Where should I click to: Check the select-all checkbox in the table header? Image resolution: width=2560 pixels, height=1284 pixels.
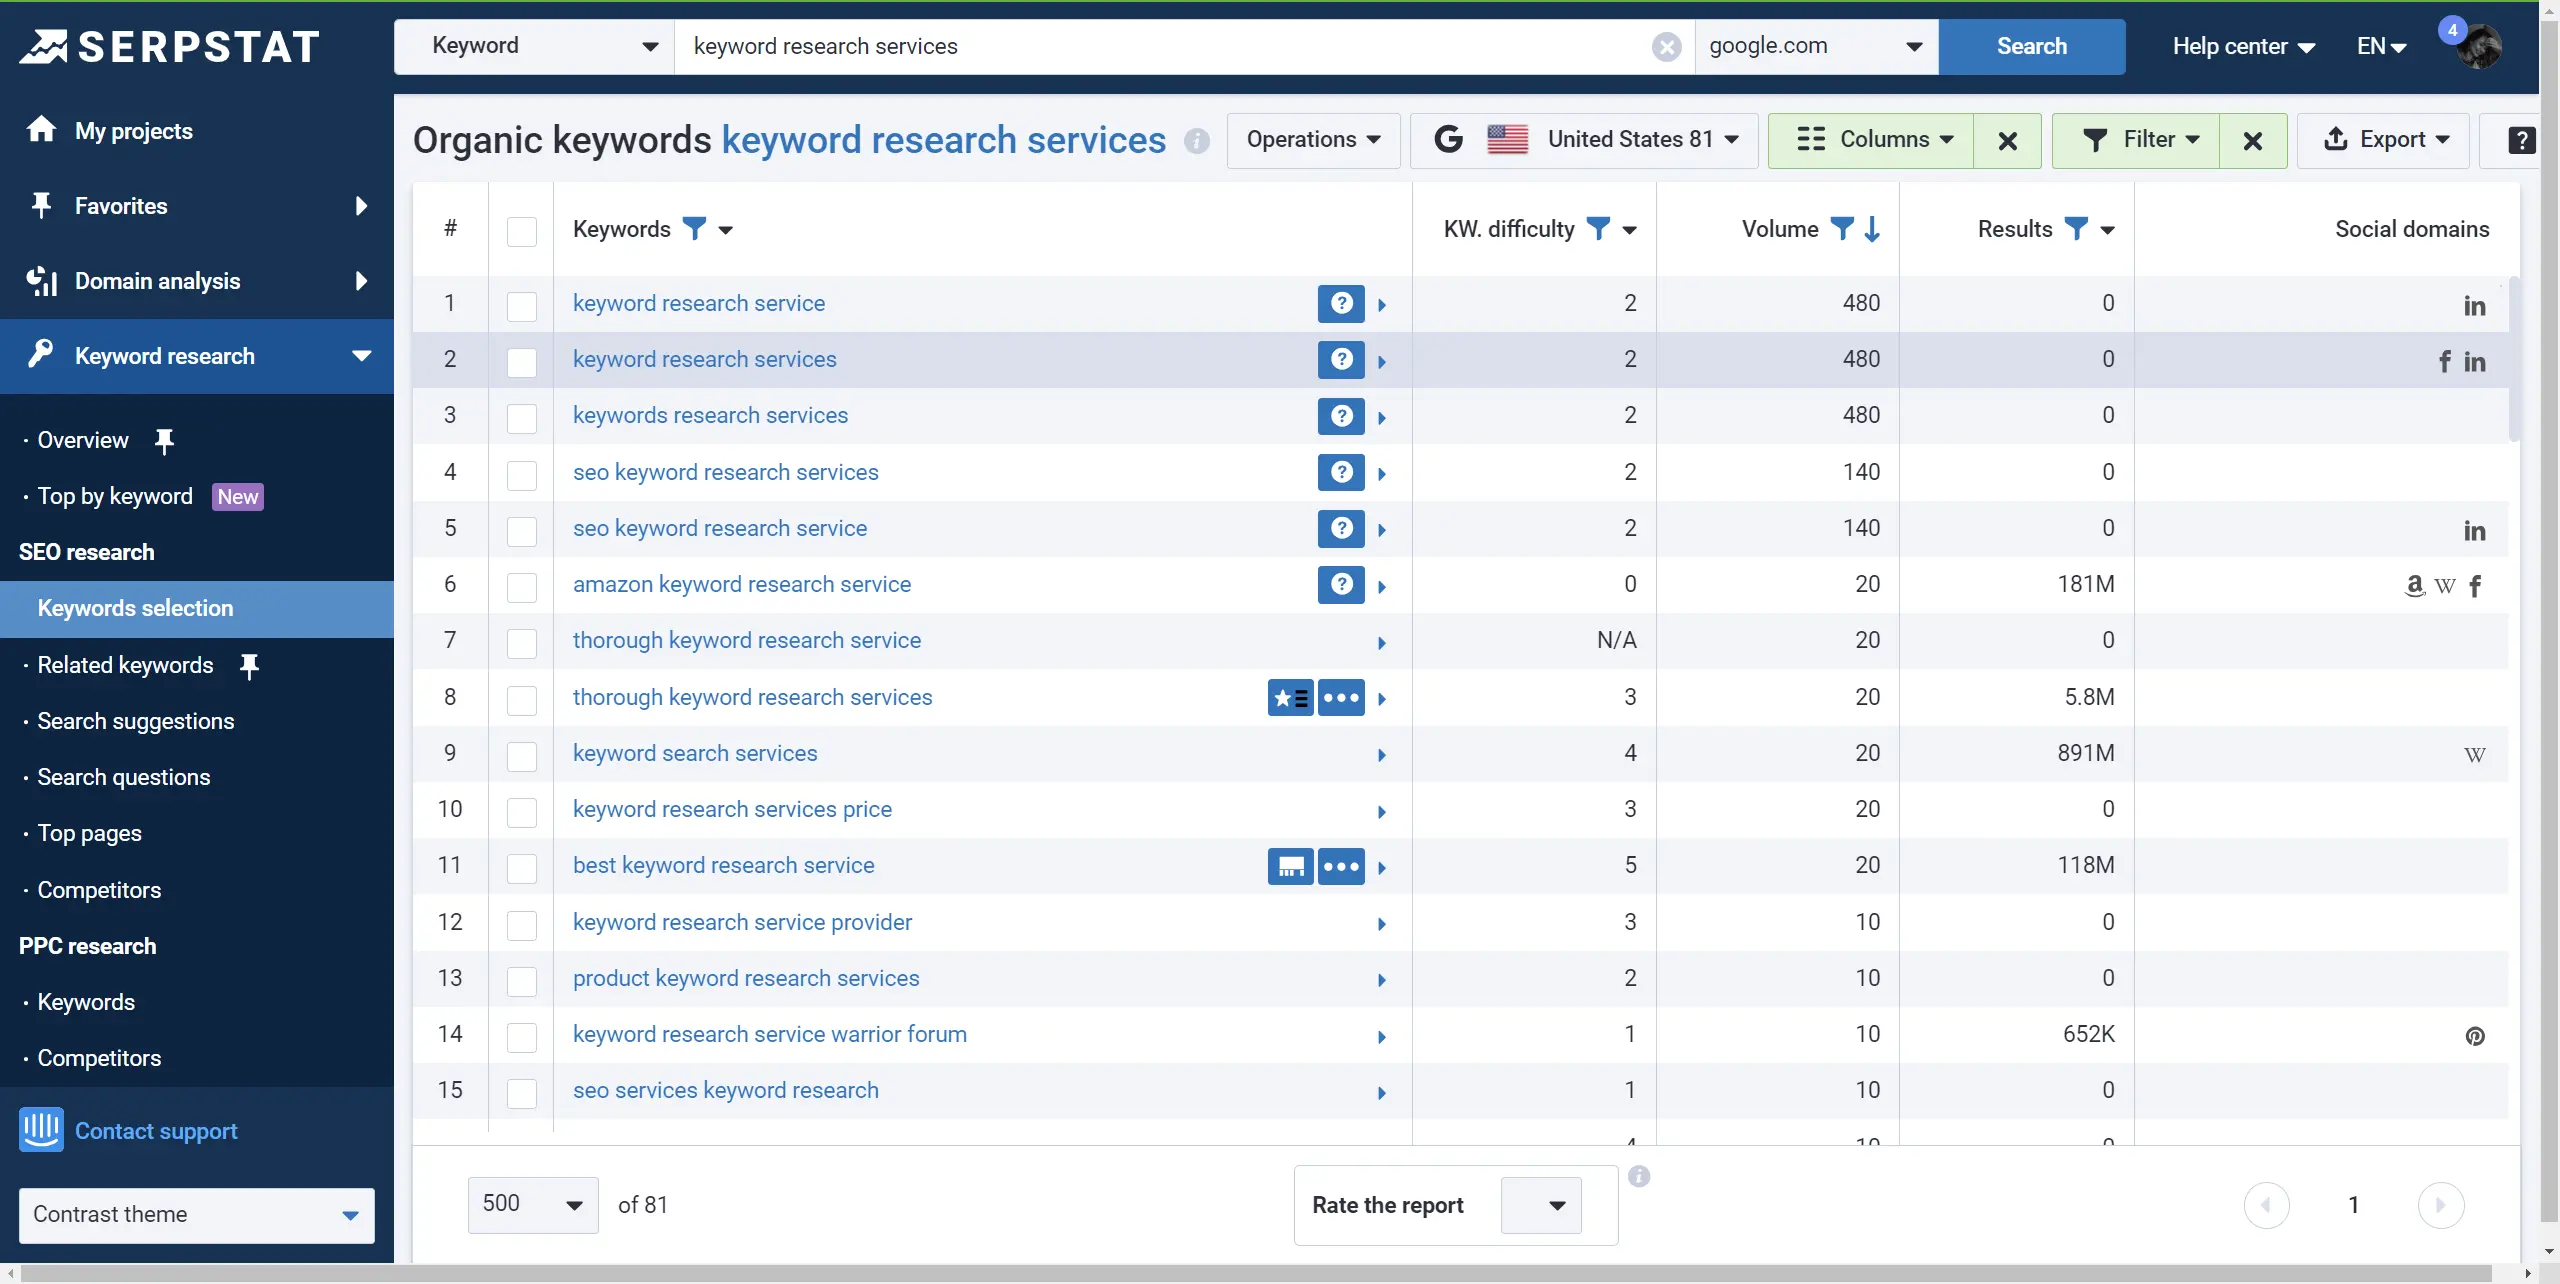point(521,230)
